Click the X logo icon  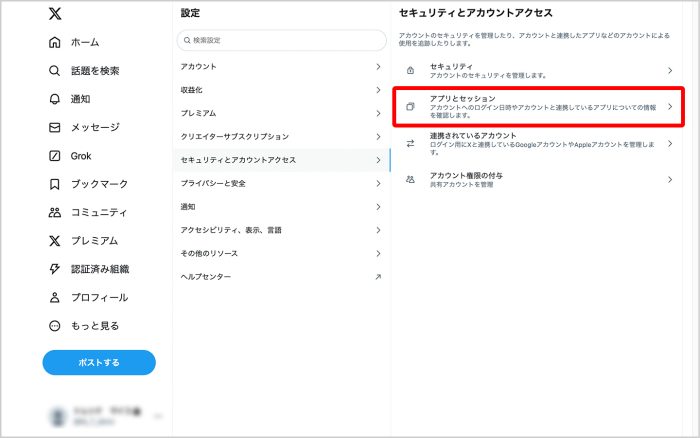coord(55,14)
